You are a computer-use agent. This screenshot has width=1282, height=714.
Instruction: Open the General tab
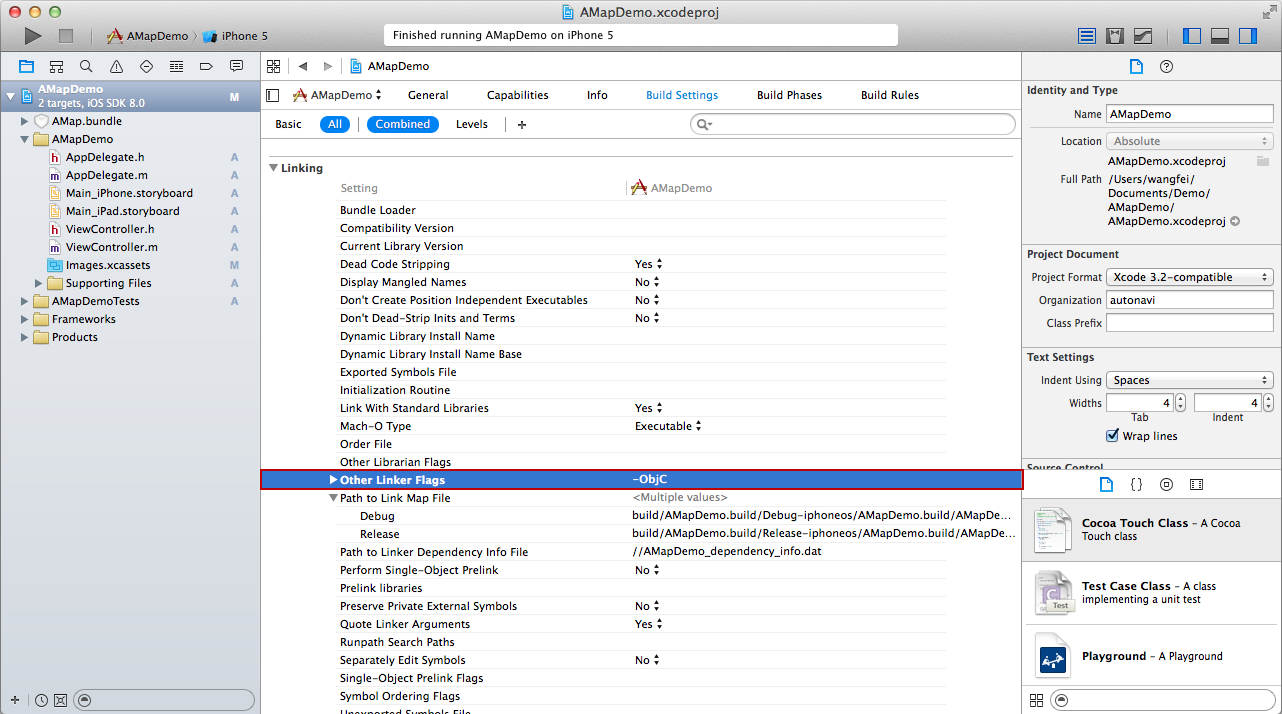pyautogui.click(x=428, y=95)
